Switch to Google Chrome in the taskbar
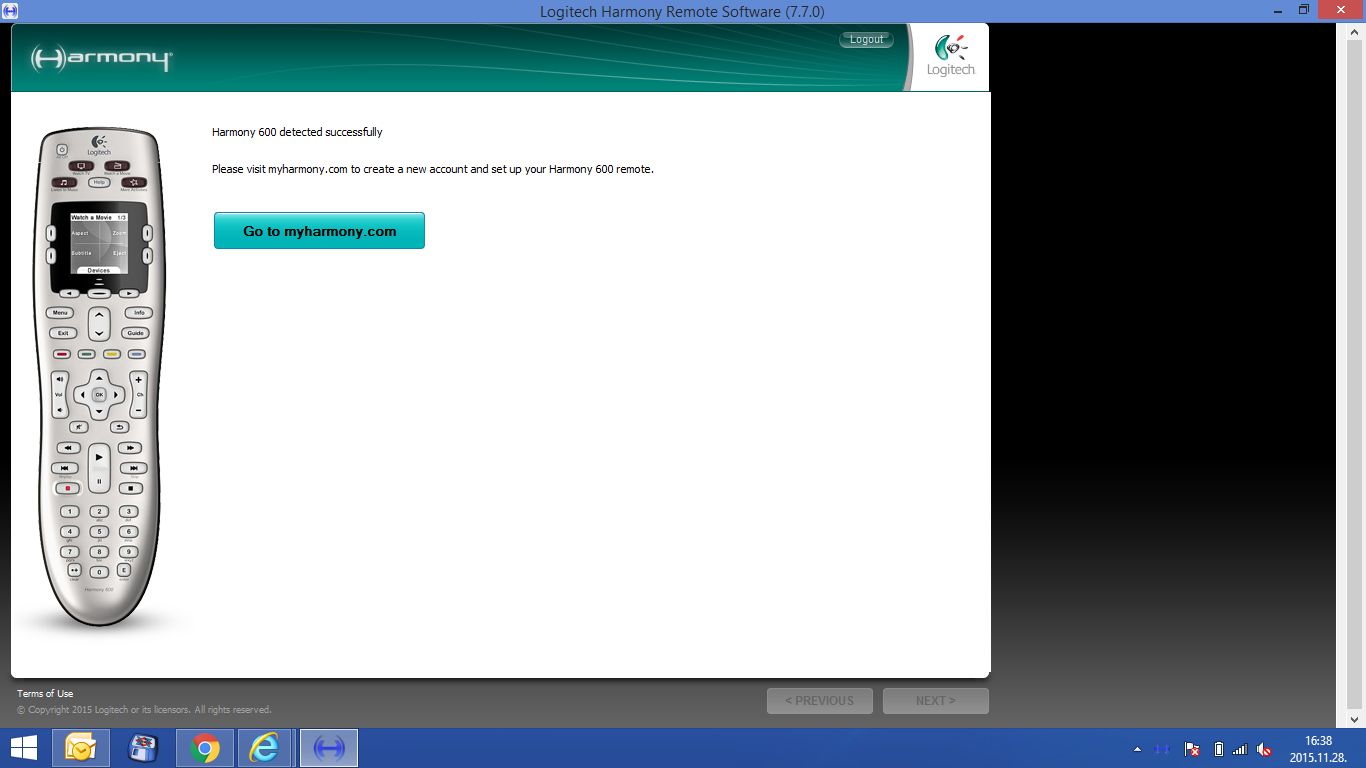Viewport: 1366px width, 768px height. (x=205, y=748)
